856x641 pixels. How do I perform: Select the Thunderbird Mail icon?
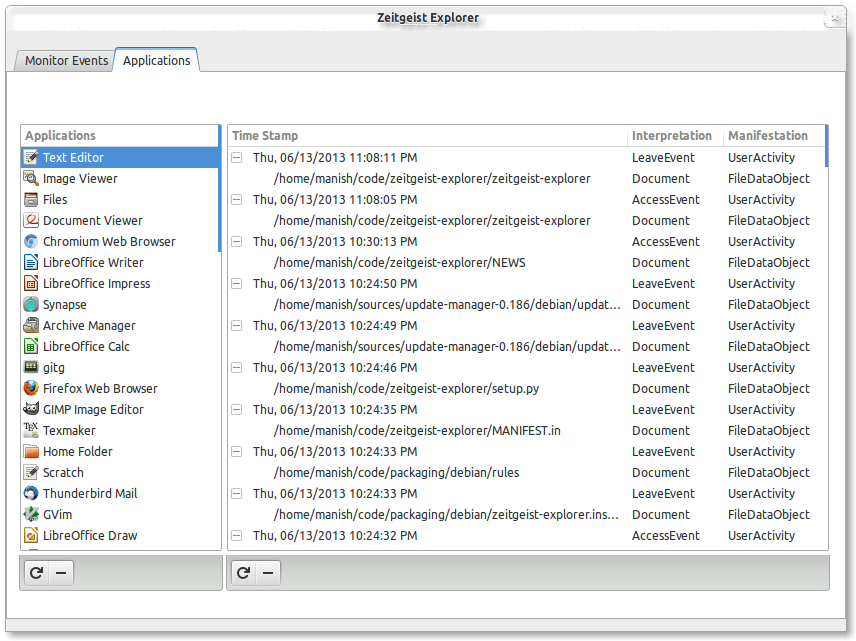pyautogui.click(x=32, y=493)
